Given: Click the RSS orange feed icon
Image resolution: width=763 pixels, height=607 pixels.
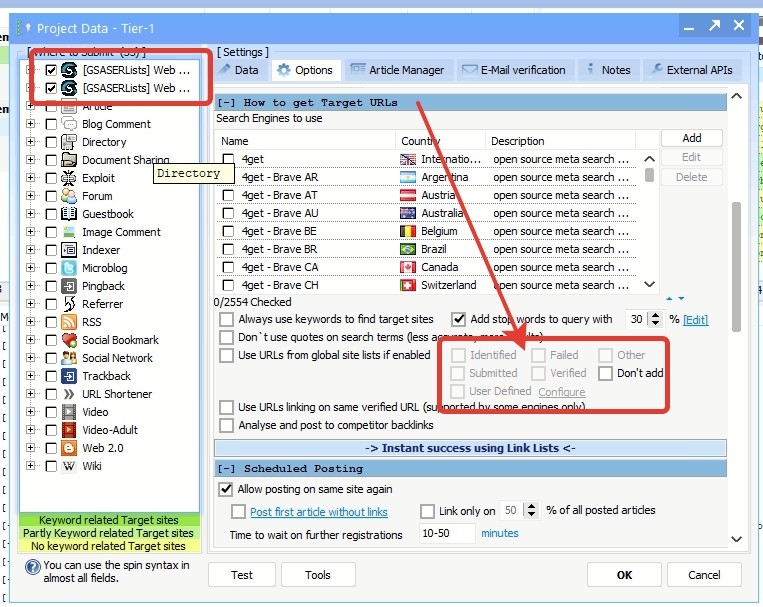Looking at the screenshot, I should (69, 322).
